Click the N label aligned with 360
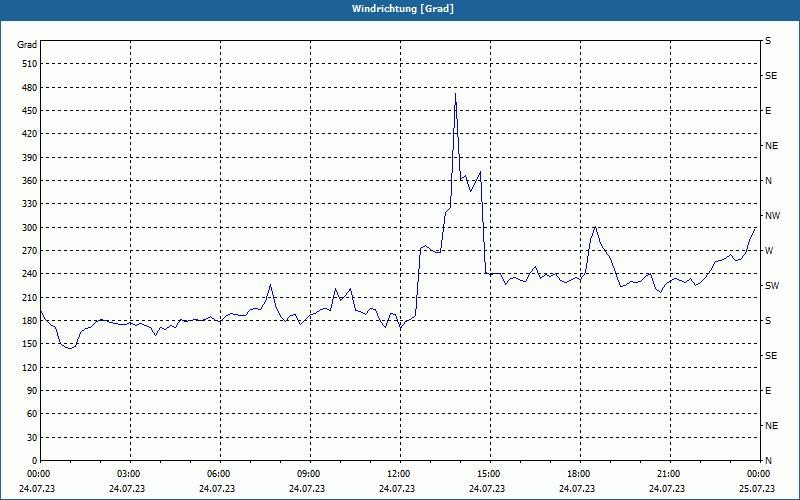800x500 pixels. click(x=768, y=181)
